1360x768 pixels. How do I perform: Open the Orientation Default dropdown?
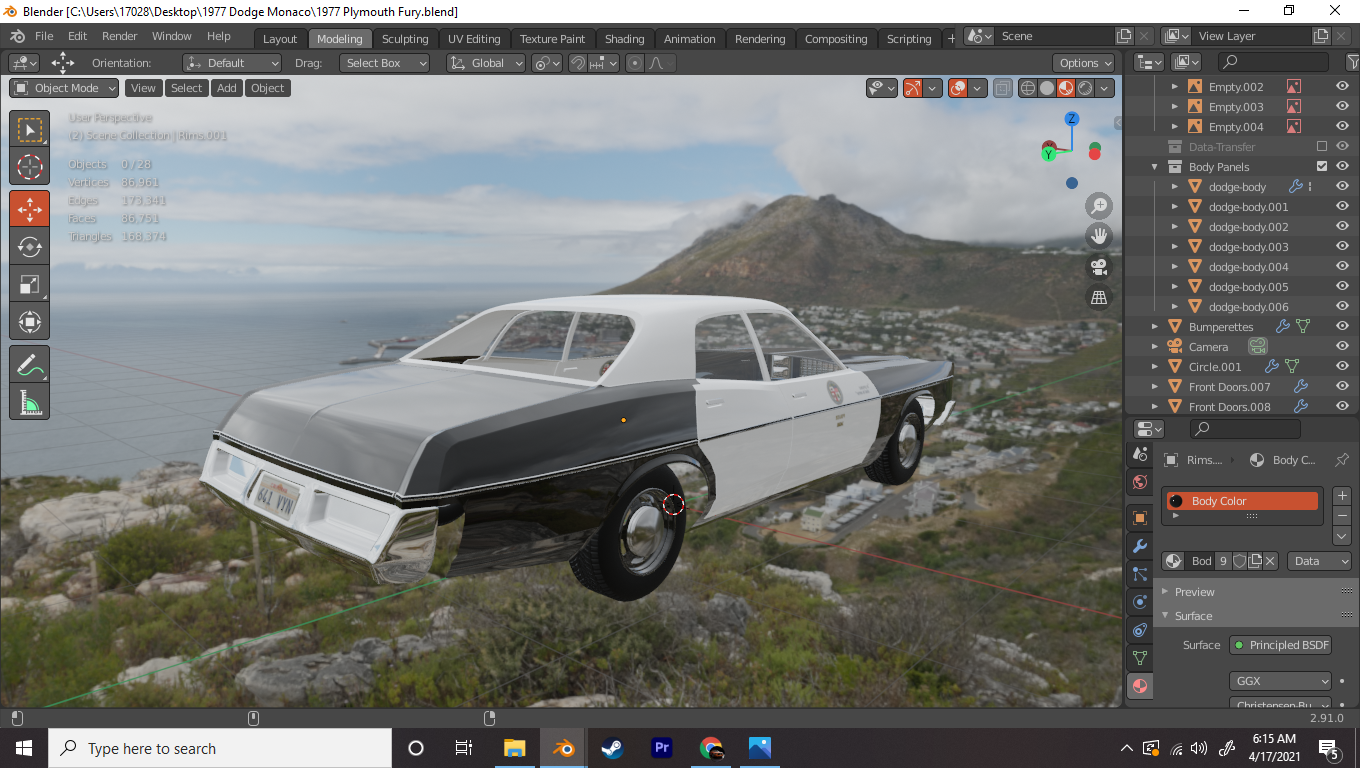tap(232, 63)
